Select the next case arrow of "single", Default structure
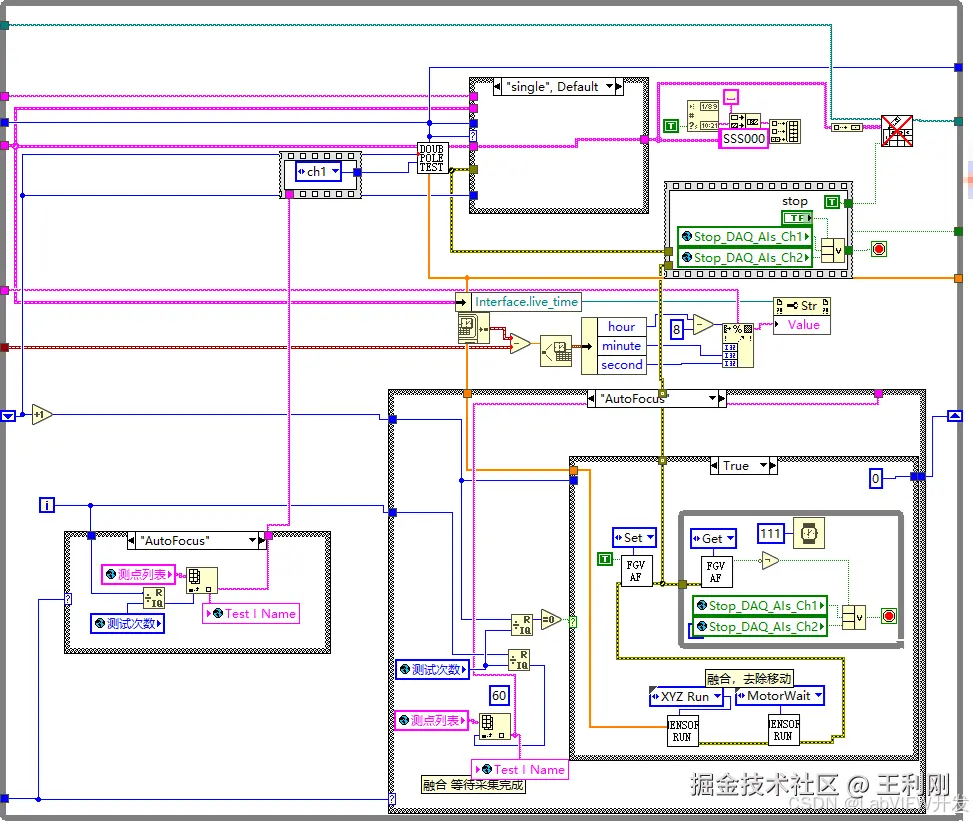Screen dimensions: 973x821 coord(619,87)
